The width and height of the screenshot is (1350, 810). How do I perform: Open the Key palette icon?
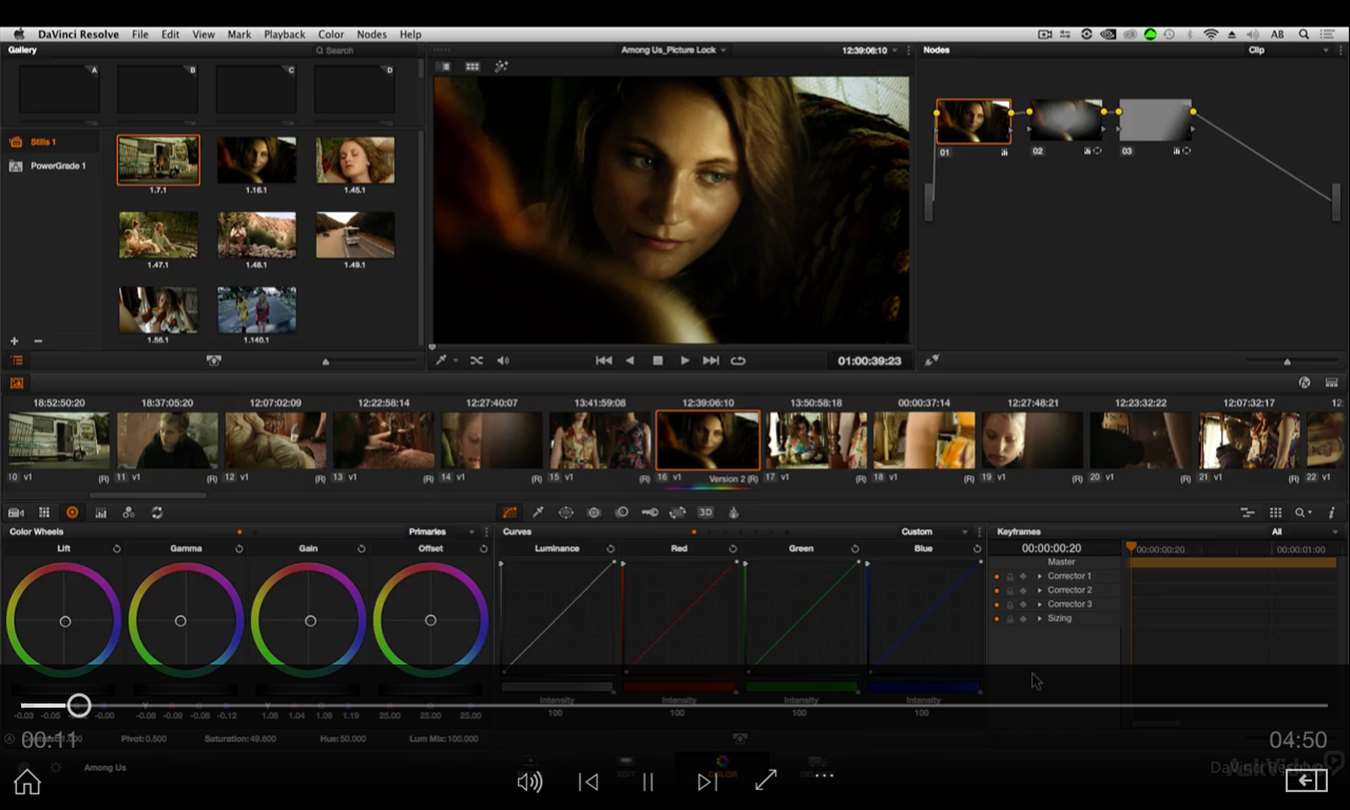pos(650,512)
